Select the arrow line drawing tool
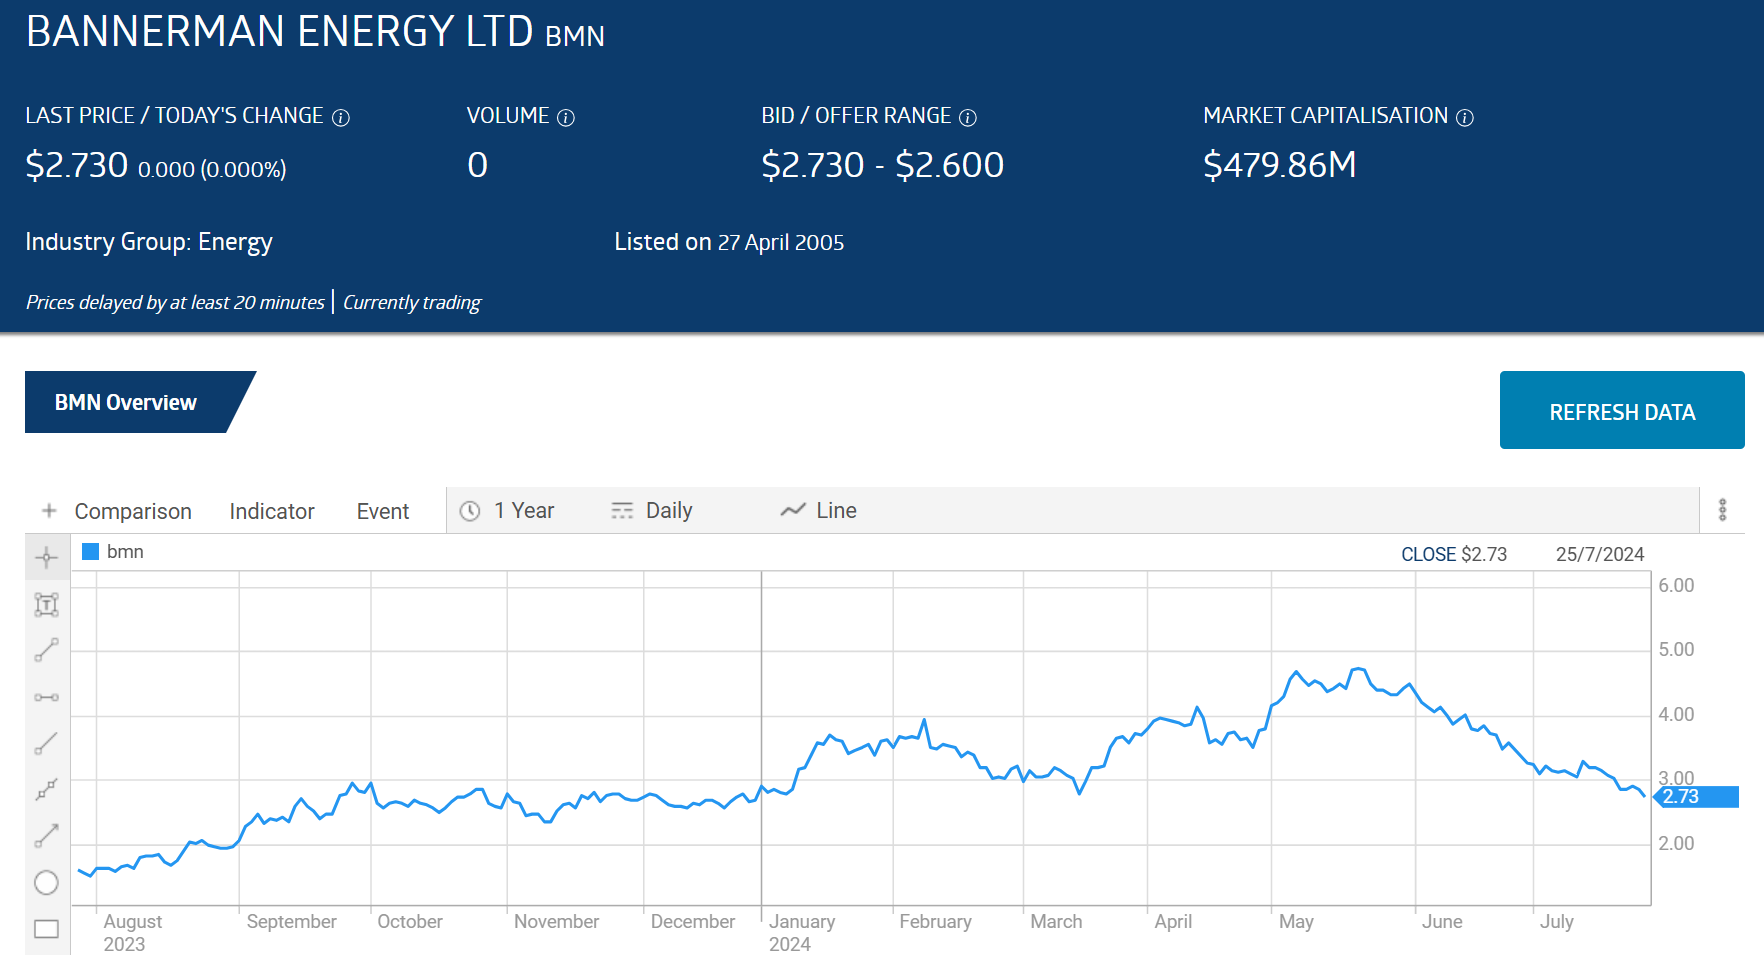The height and width of the screenshot is (955, 1764). pos(46,835)
